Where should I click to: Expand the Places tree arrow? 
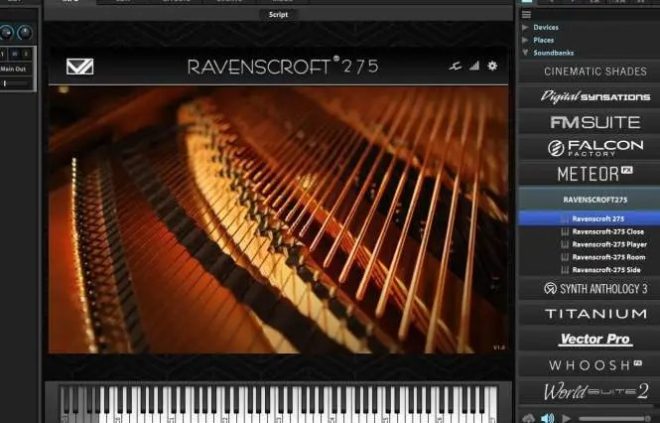[x=525, y=40]
